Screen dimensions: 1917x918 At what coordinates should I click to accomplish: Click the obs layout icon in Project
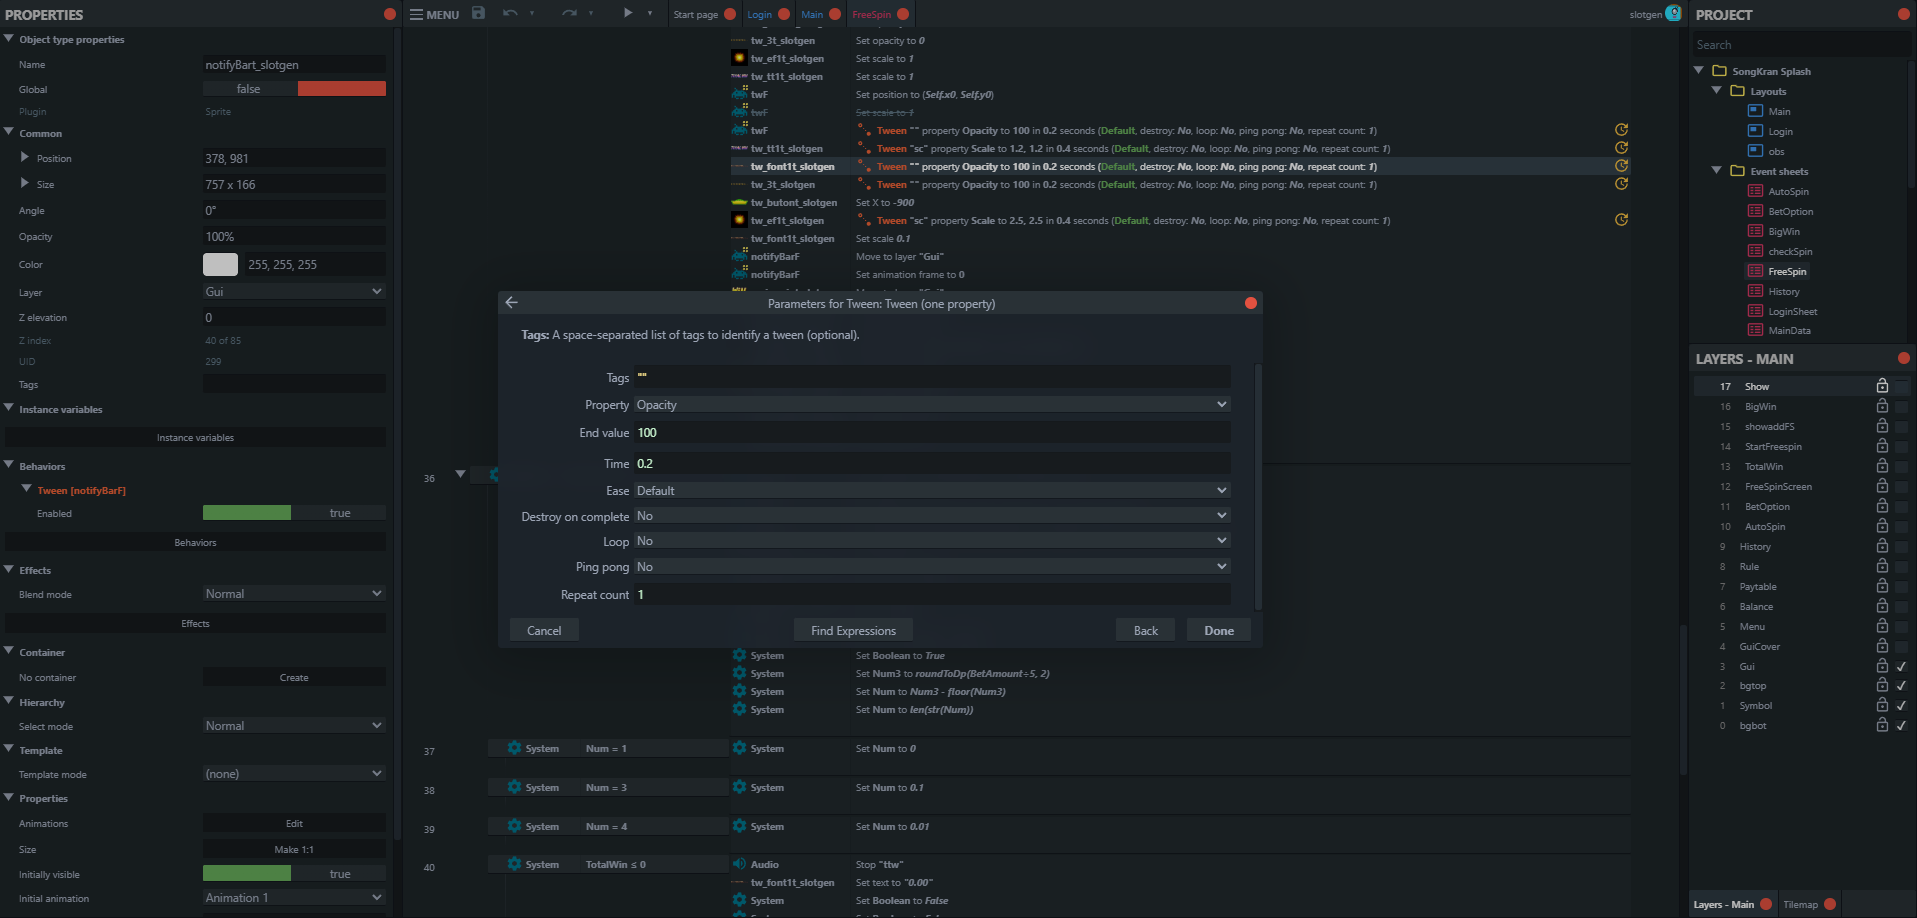pos(1755,151)
